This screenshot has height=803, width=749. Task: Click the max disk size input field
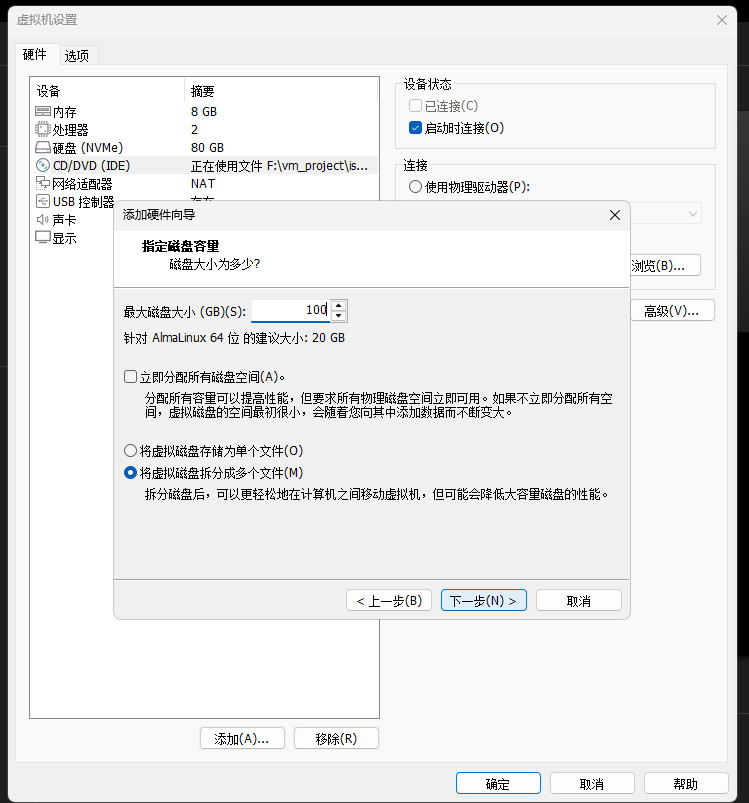(290, 311)
